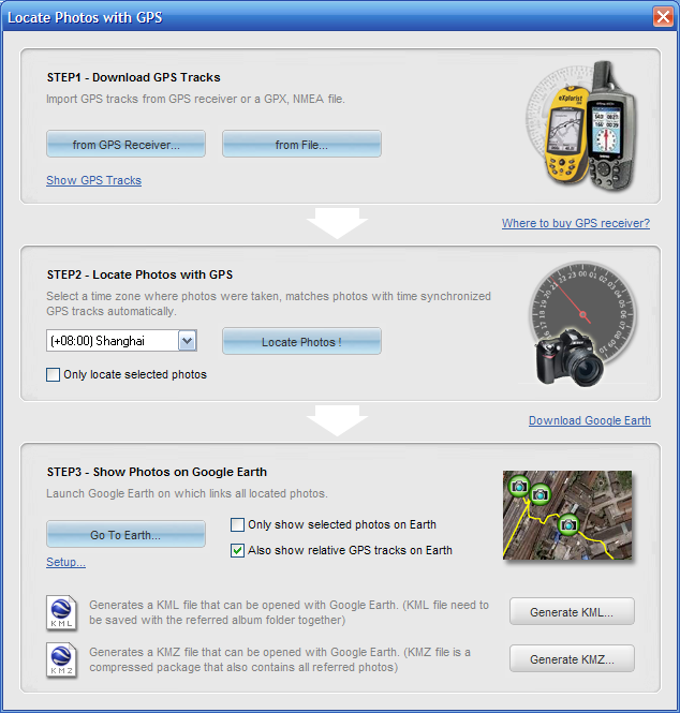Import tracks from GPS Receiver
The width and height of the screenshot is (680, 713).
pyautogui.click(x=126, y=144)
